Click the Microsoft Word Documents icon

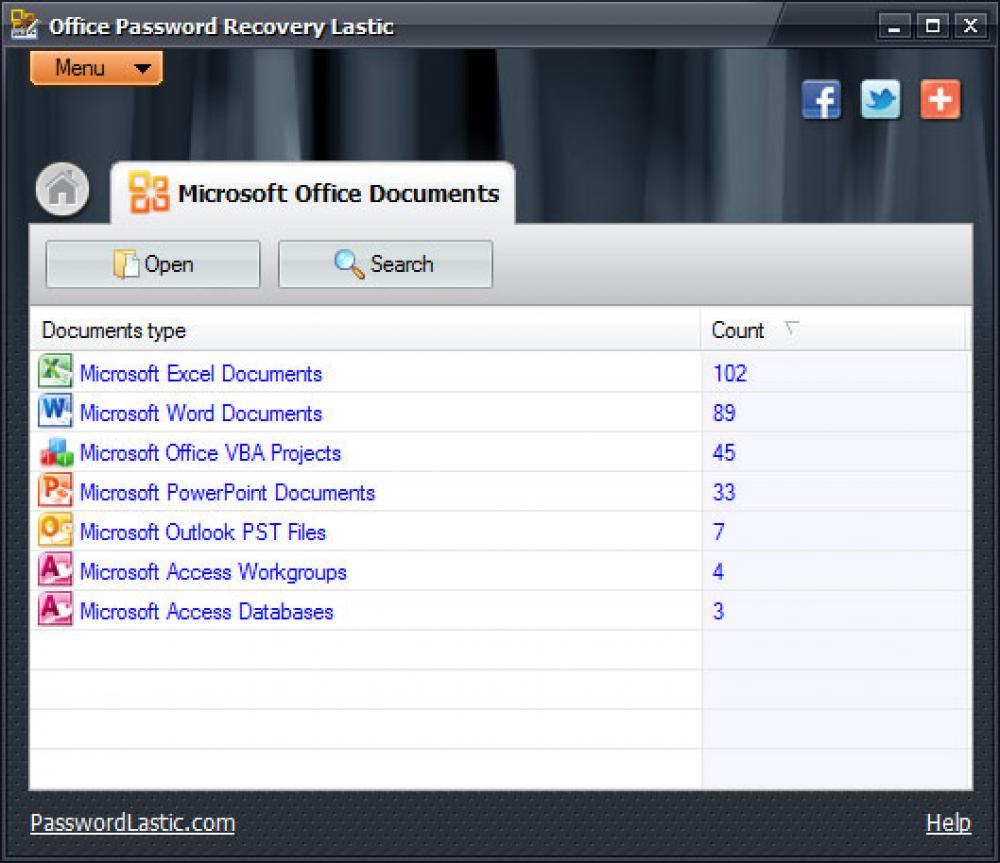pyautogui.click(x=55, y=413)
